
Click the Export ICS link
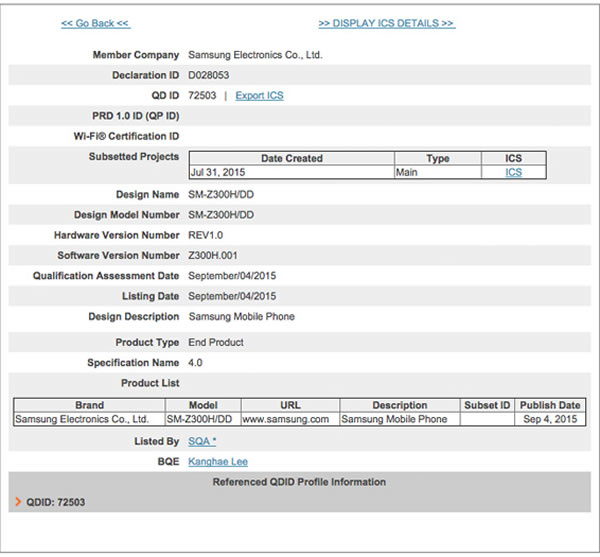pos(259,96)
